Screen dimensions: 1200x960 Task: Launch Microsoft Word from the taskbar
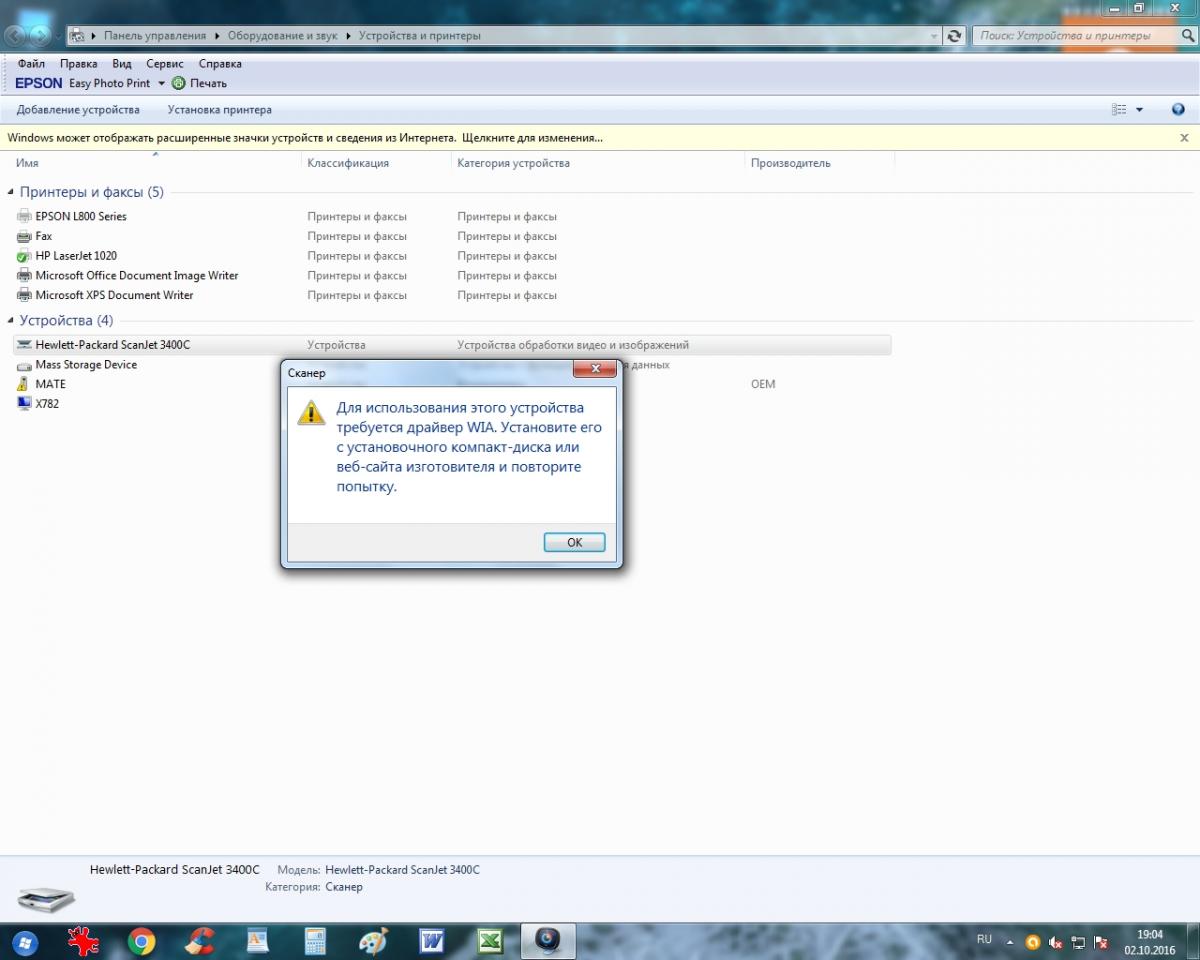tap(432, 941)
